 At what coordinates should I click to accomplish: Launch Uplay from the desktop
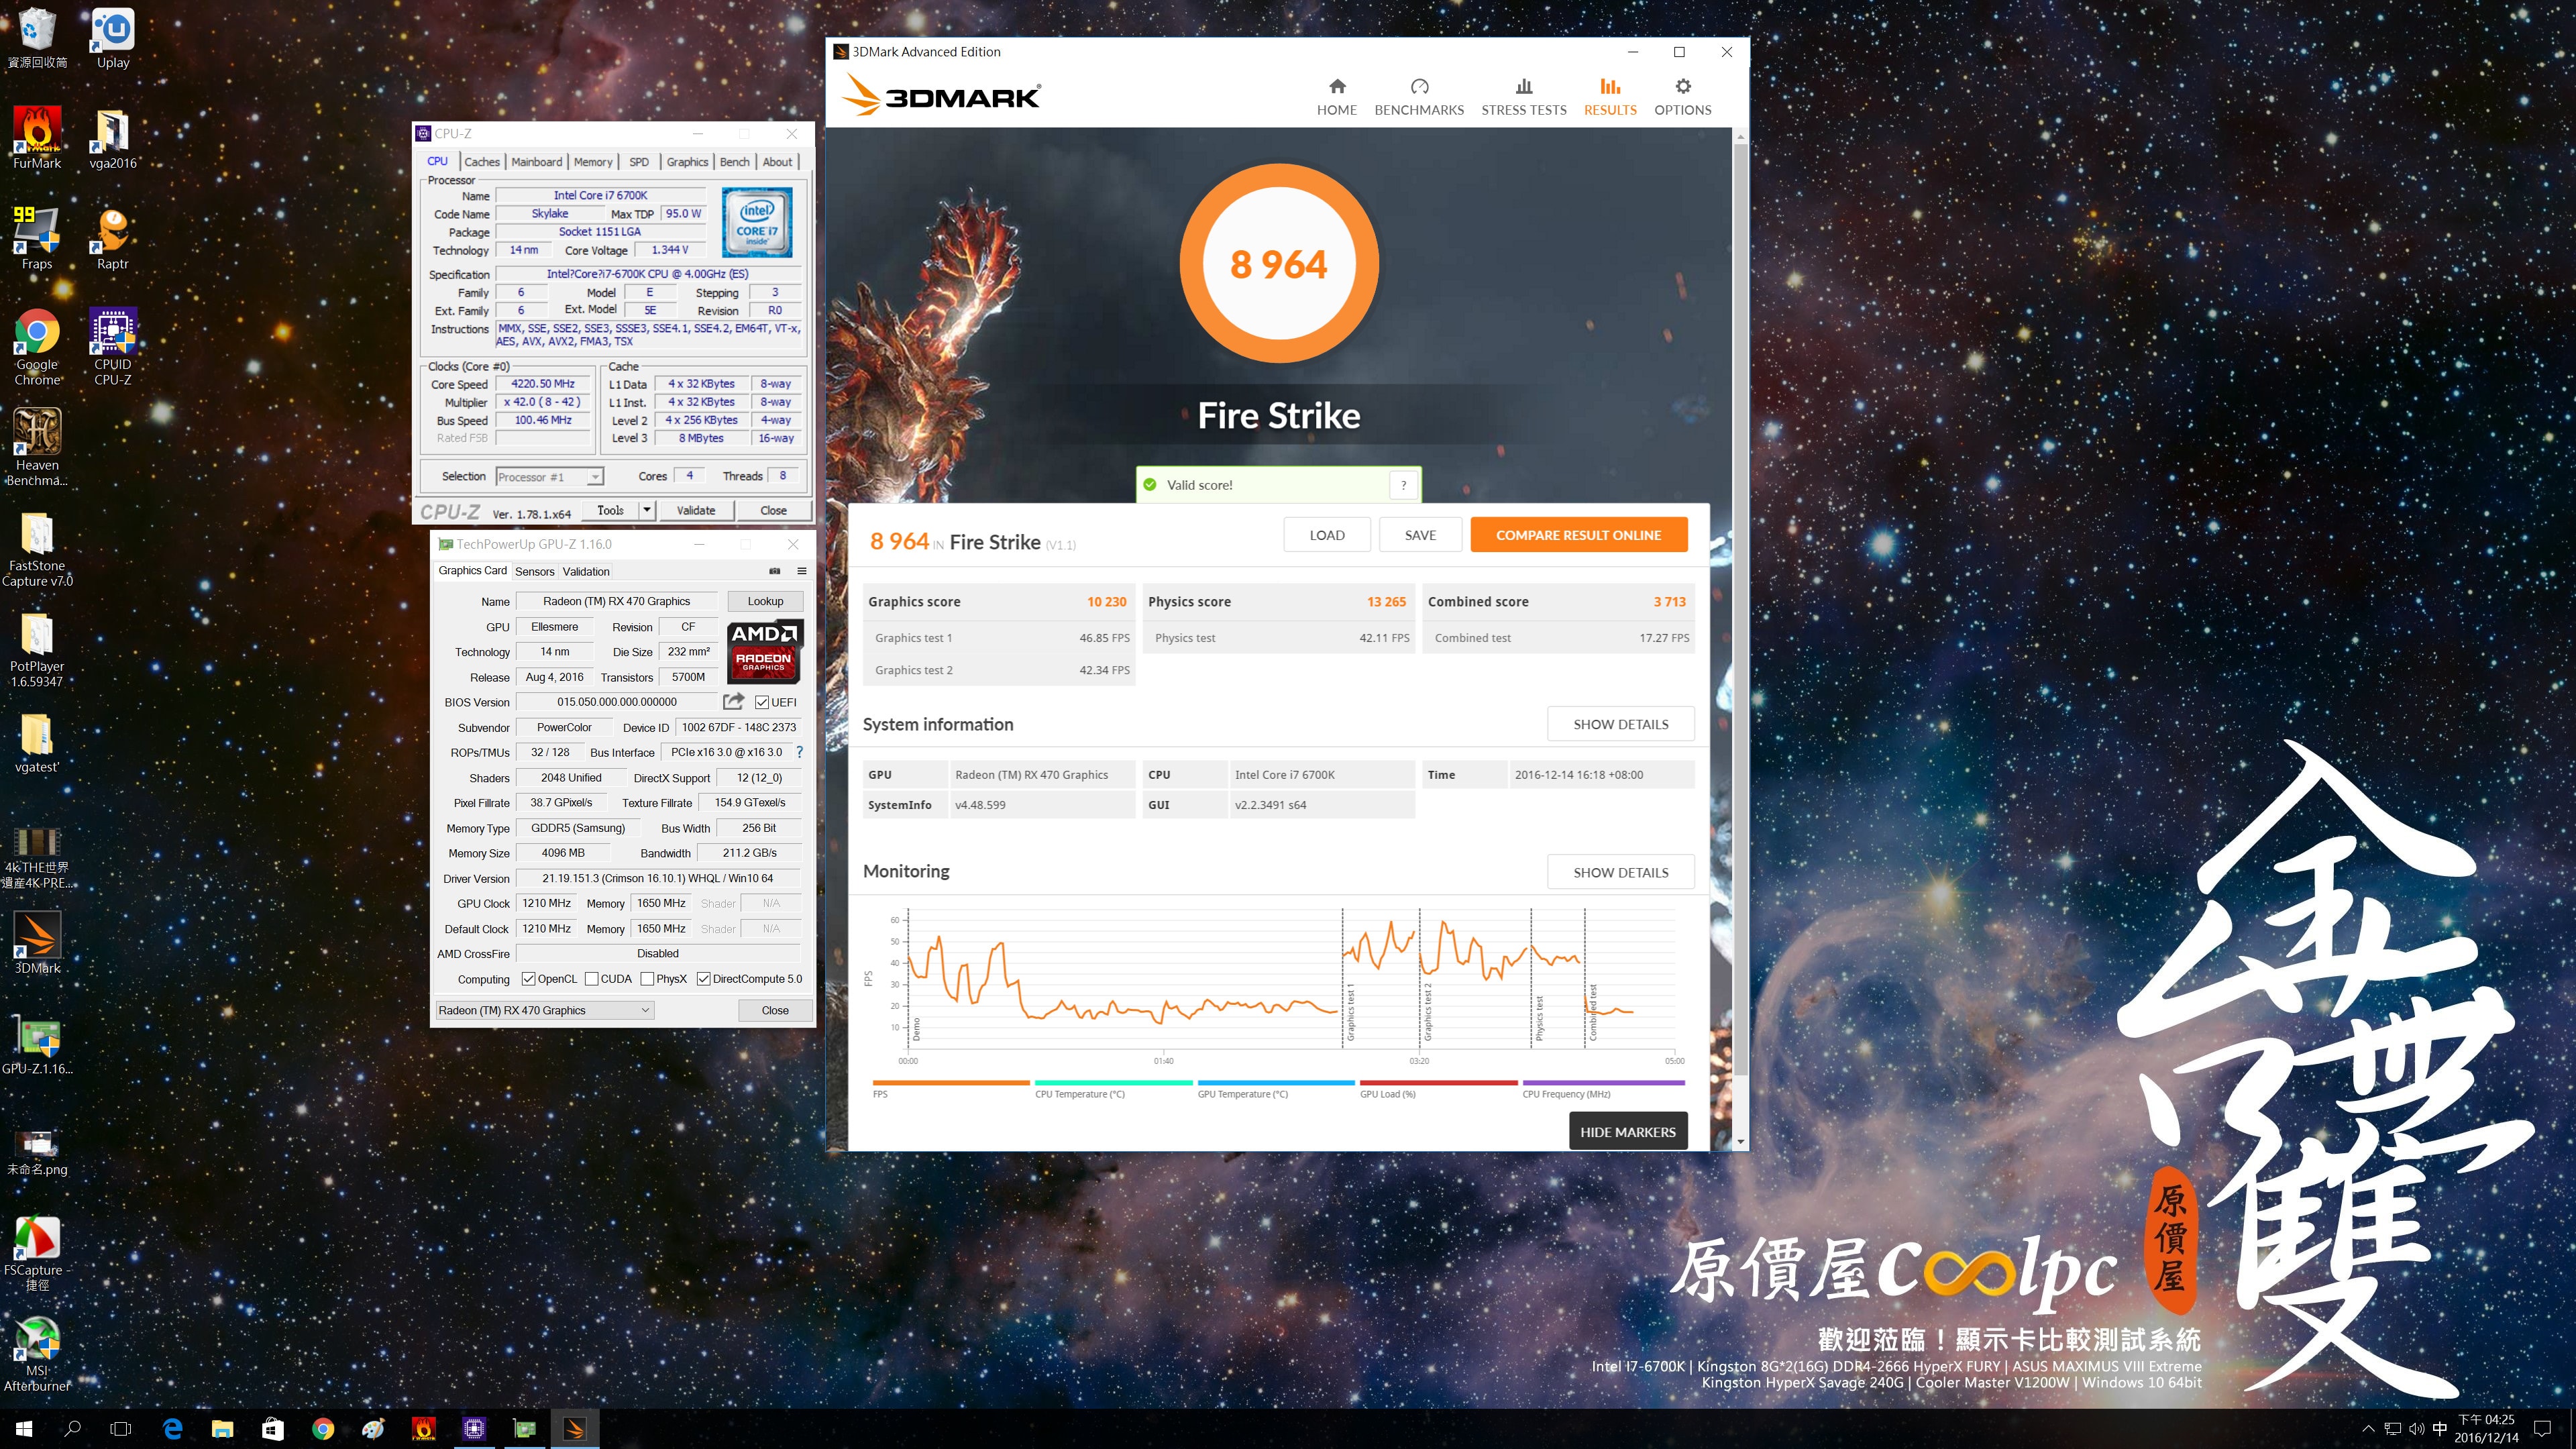click(113, 38)
